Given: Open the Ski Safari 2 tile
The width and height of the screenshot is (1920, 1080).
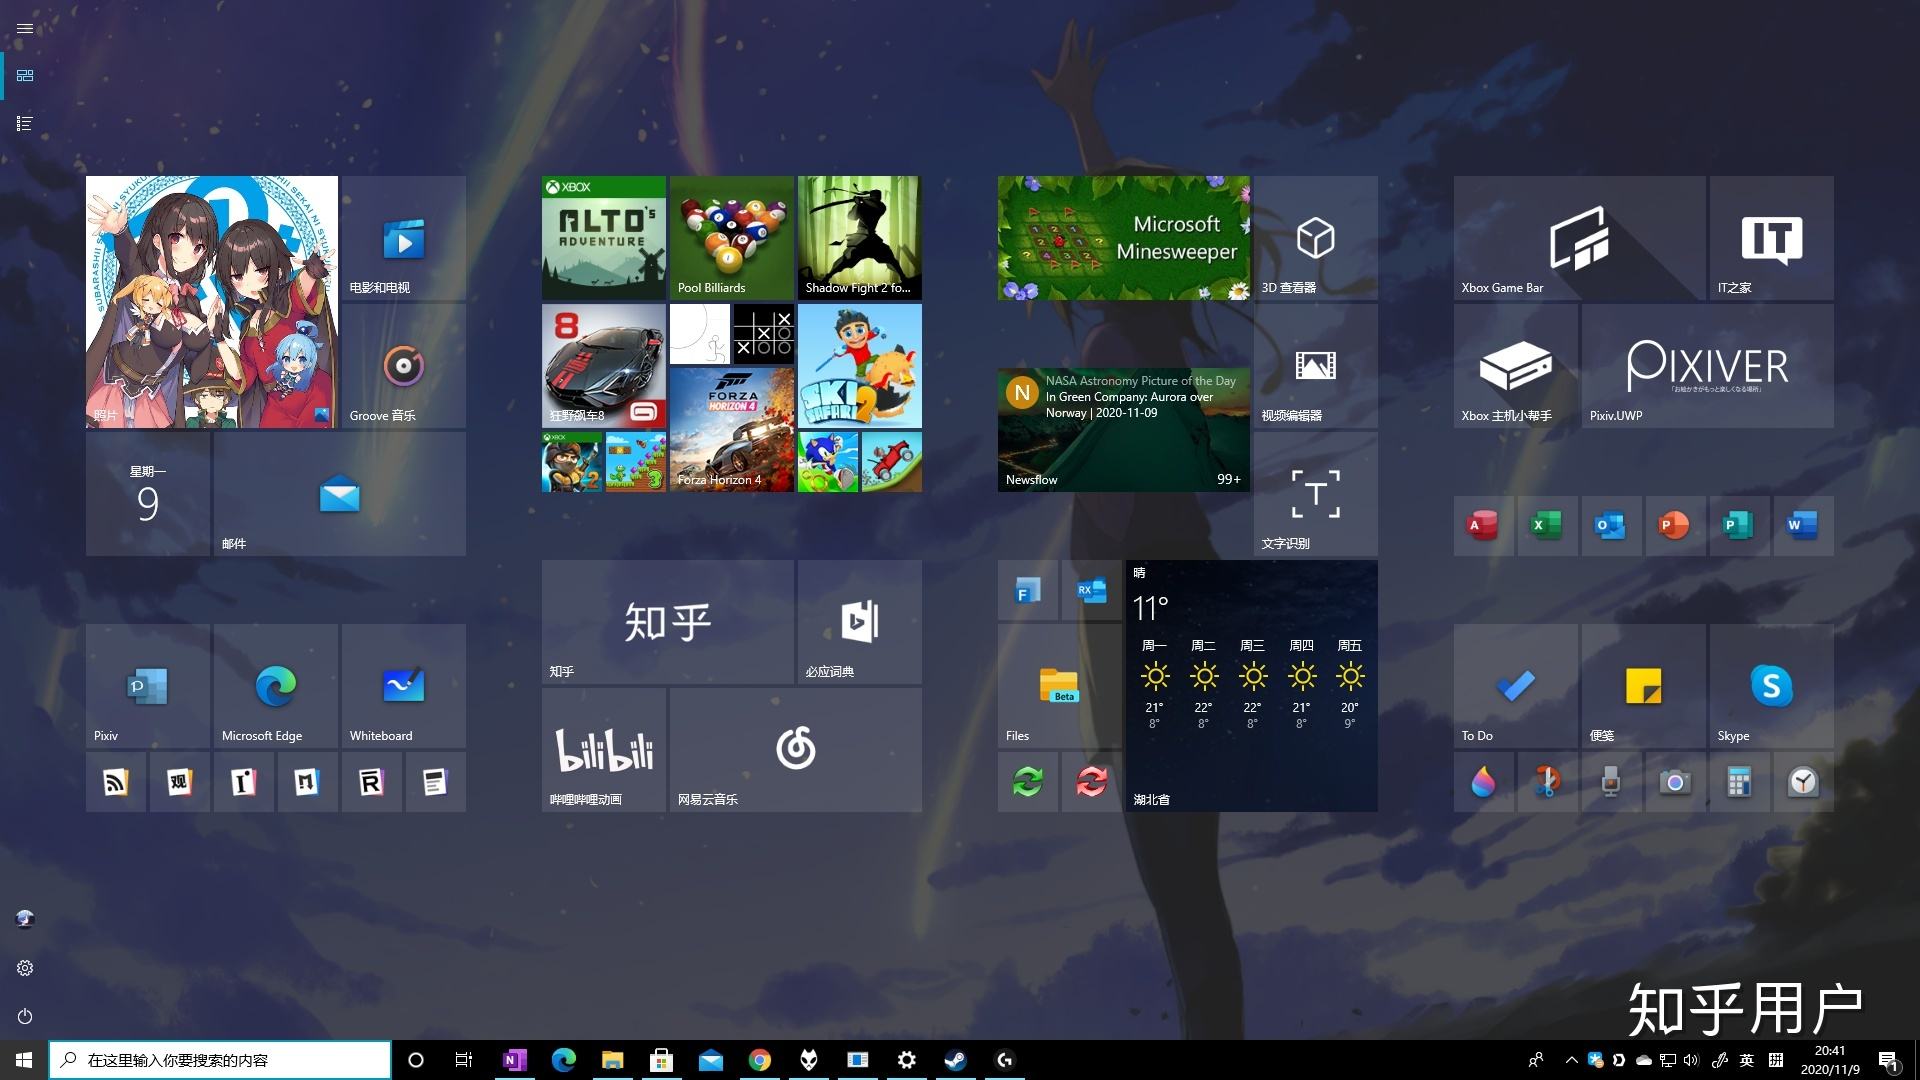Looking at the screenshot, I should click(859, 366).
